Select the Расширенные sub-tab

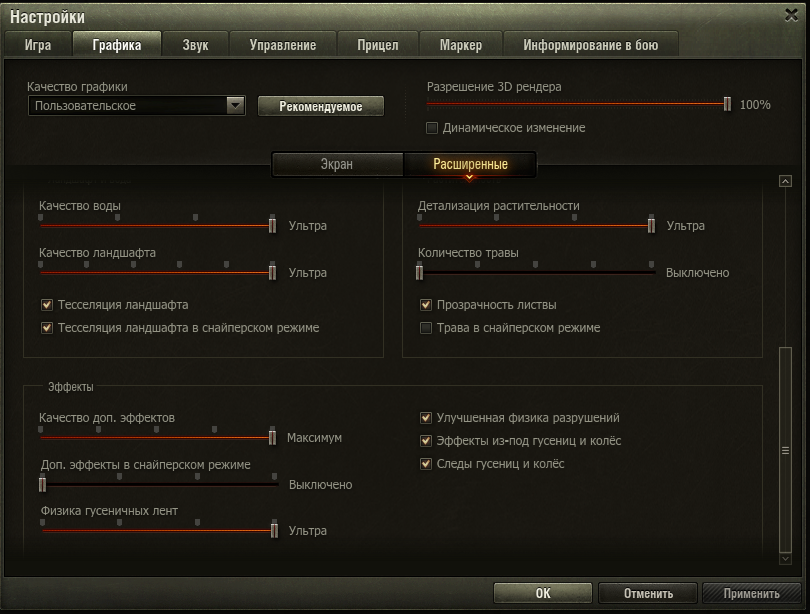(x=470, y=164)
